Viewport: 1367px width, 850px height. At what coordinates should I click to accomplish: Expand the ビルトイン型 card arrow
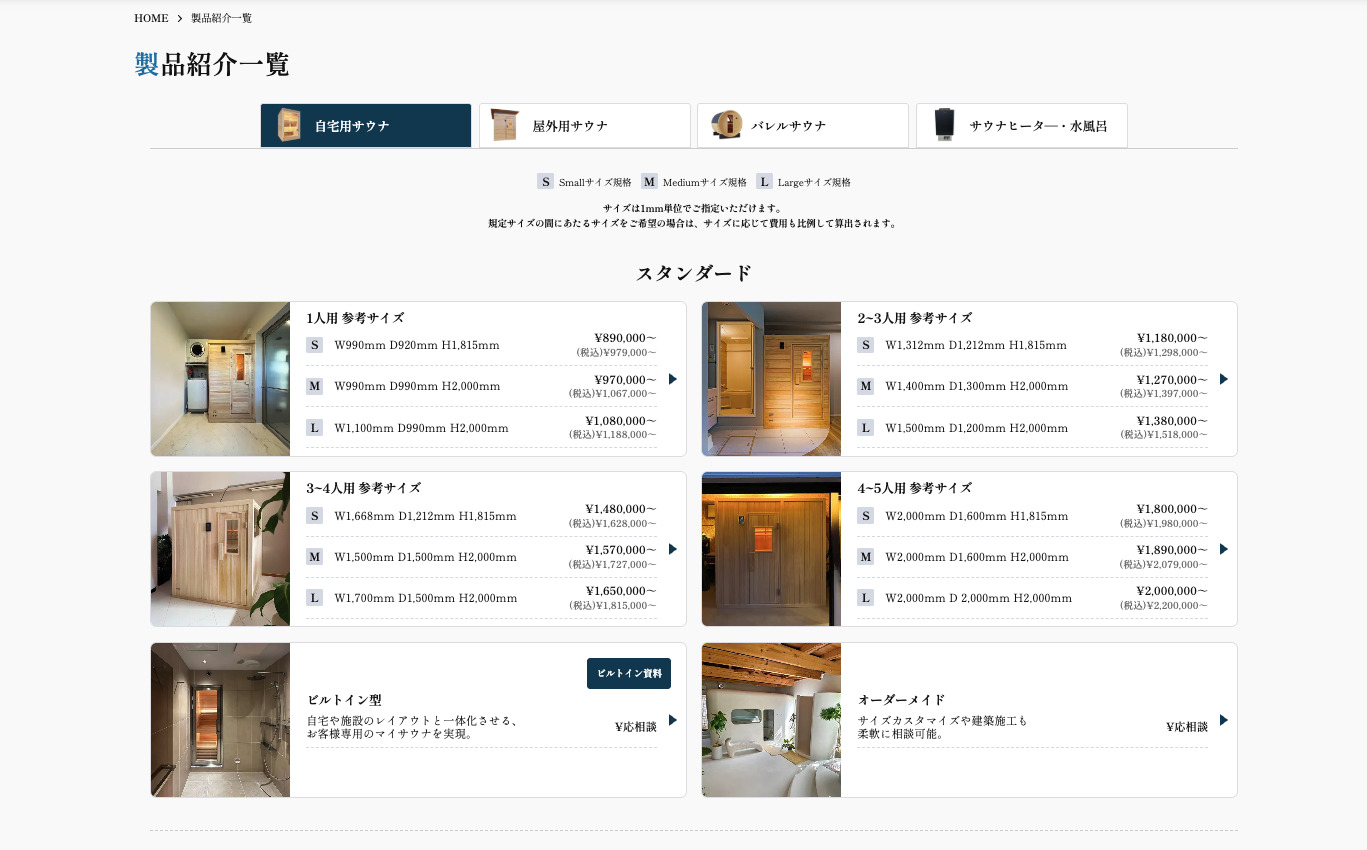pyautogui.click(x=673, y=720)
